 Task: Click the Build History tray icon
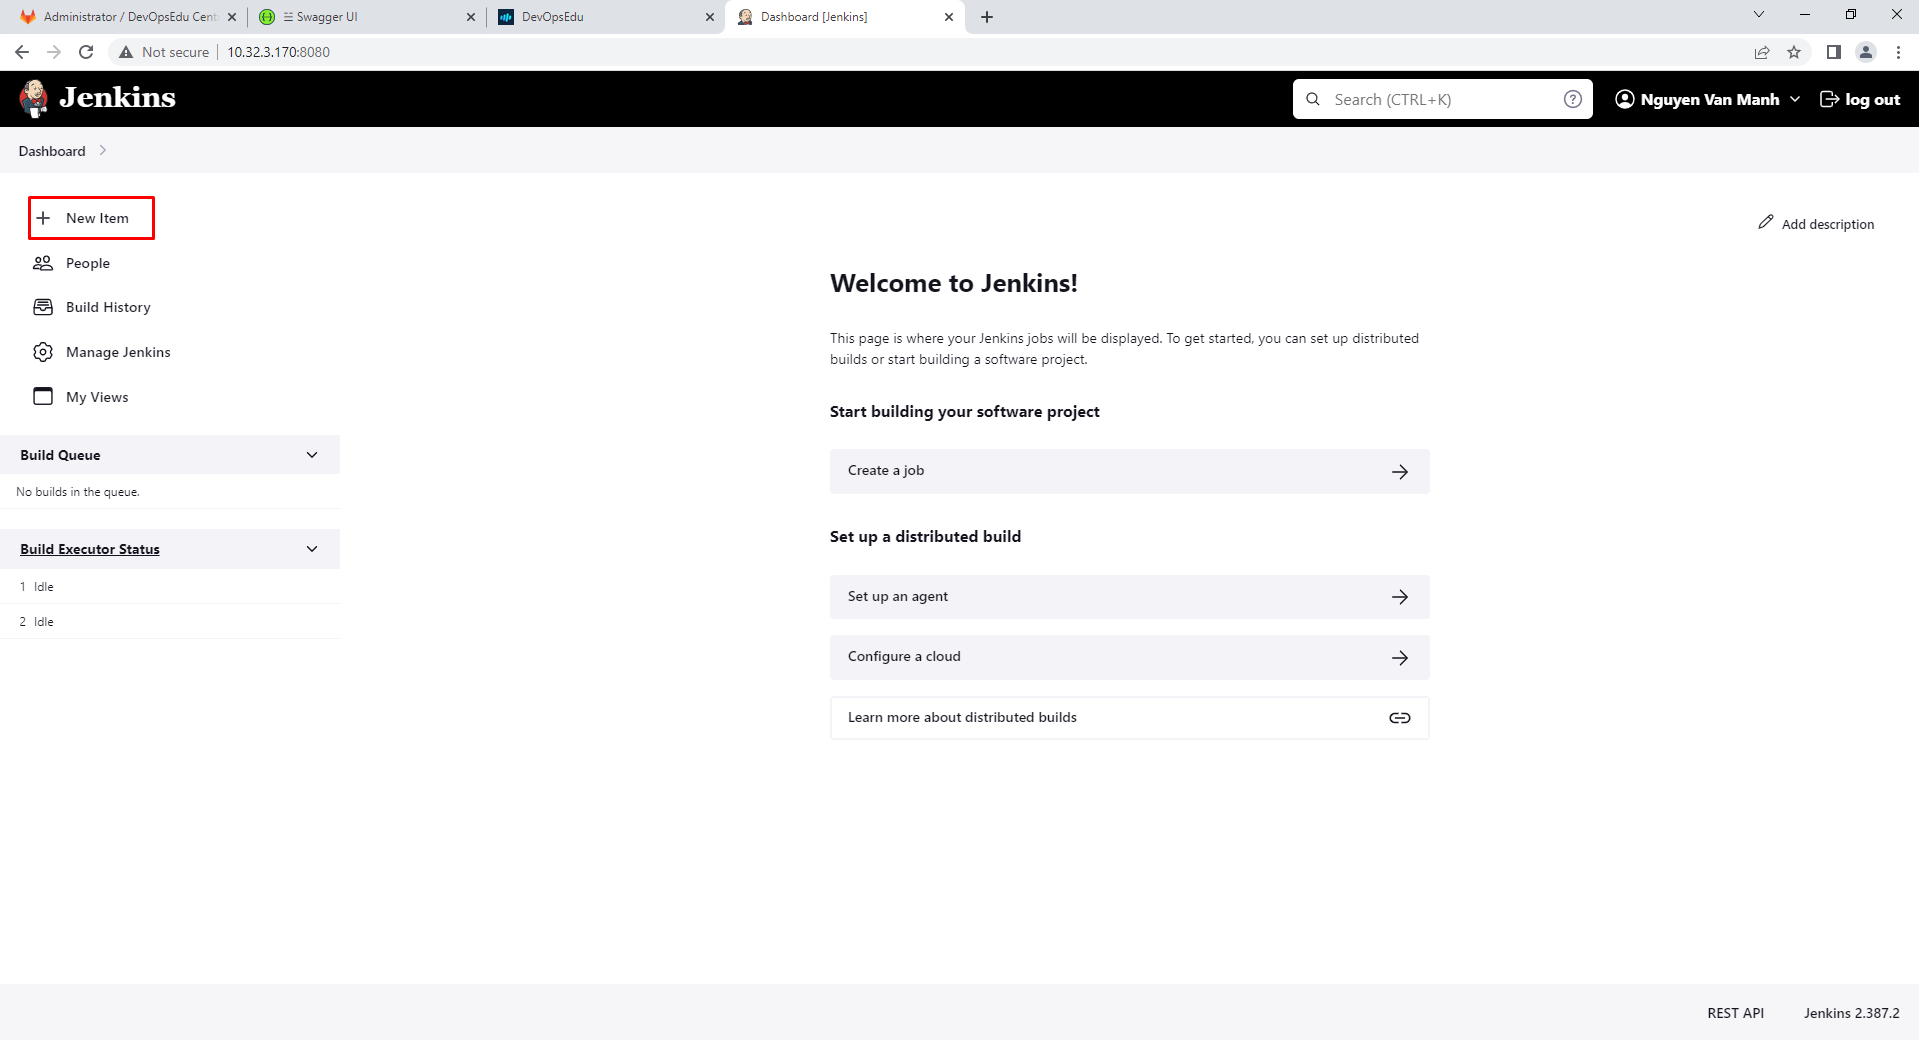pyautogui.click(x=43, y=307)
